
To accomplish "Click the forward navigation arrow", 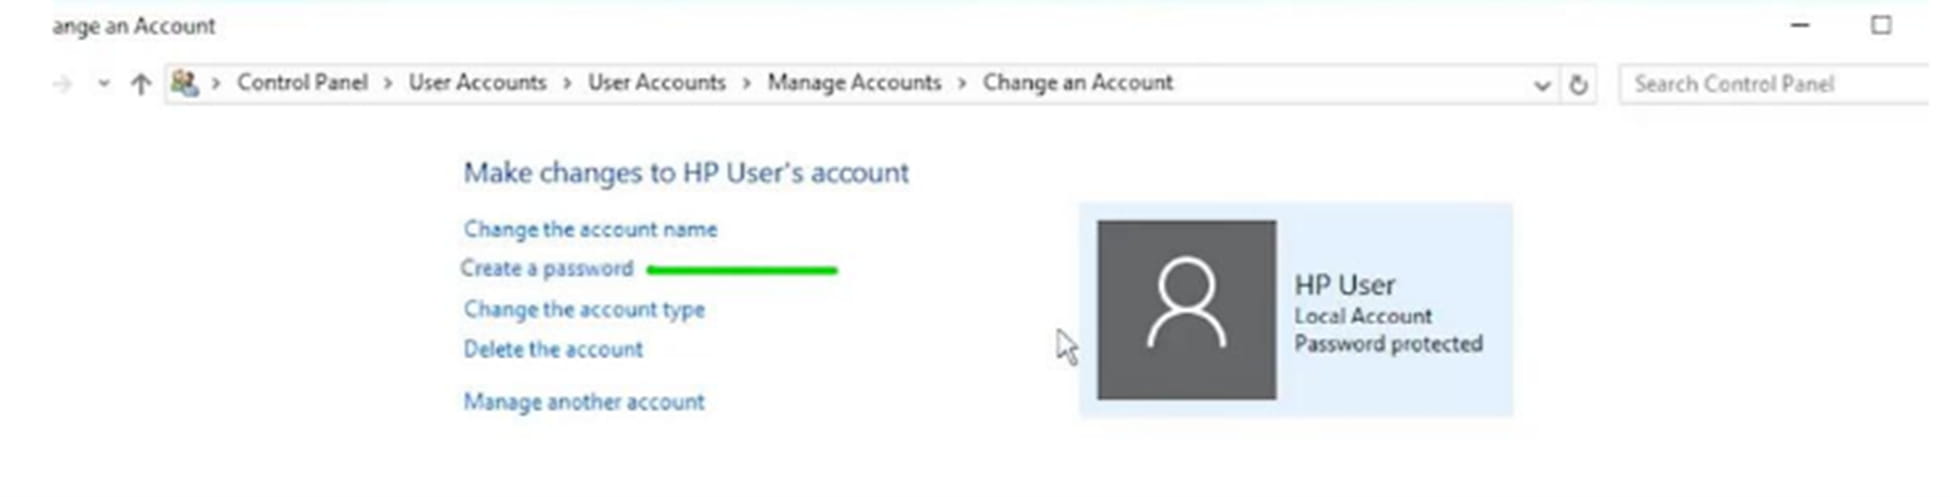I will click(x=62, y=84).
